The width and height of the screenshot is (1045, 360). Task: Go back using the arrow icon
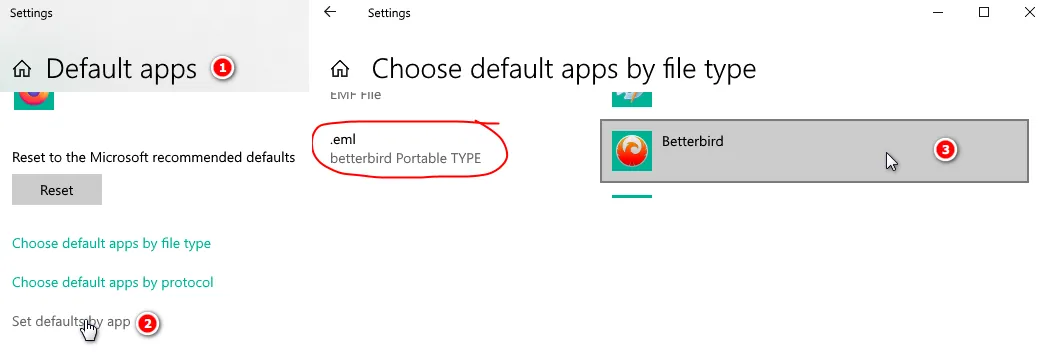[x=330, y=12]
